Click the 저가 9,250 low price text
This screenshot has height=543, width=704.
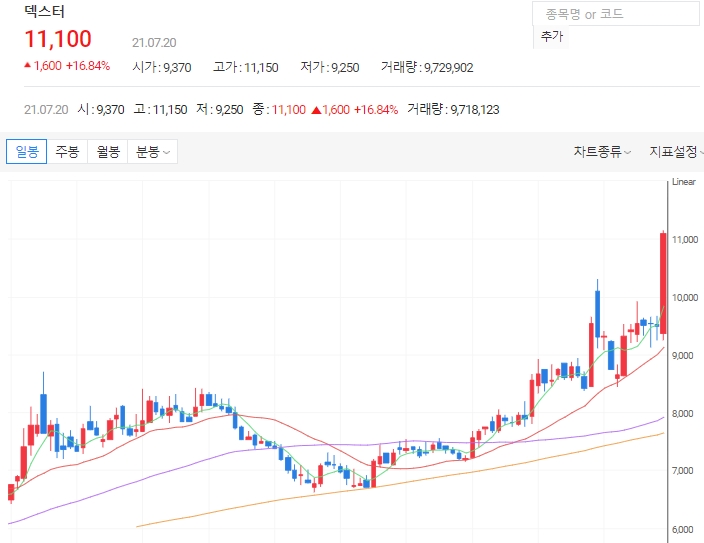tap(330, 67)
